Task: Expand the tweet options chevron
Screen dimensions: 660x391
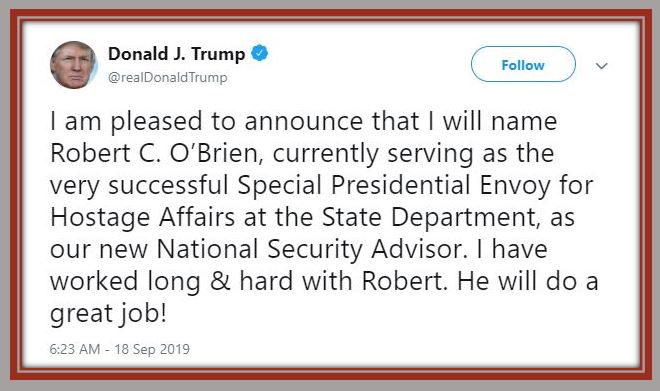Action: click(602, 66)
